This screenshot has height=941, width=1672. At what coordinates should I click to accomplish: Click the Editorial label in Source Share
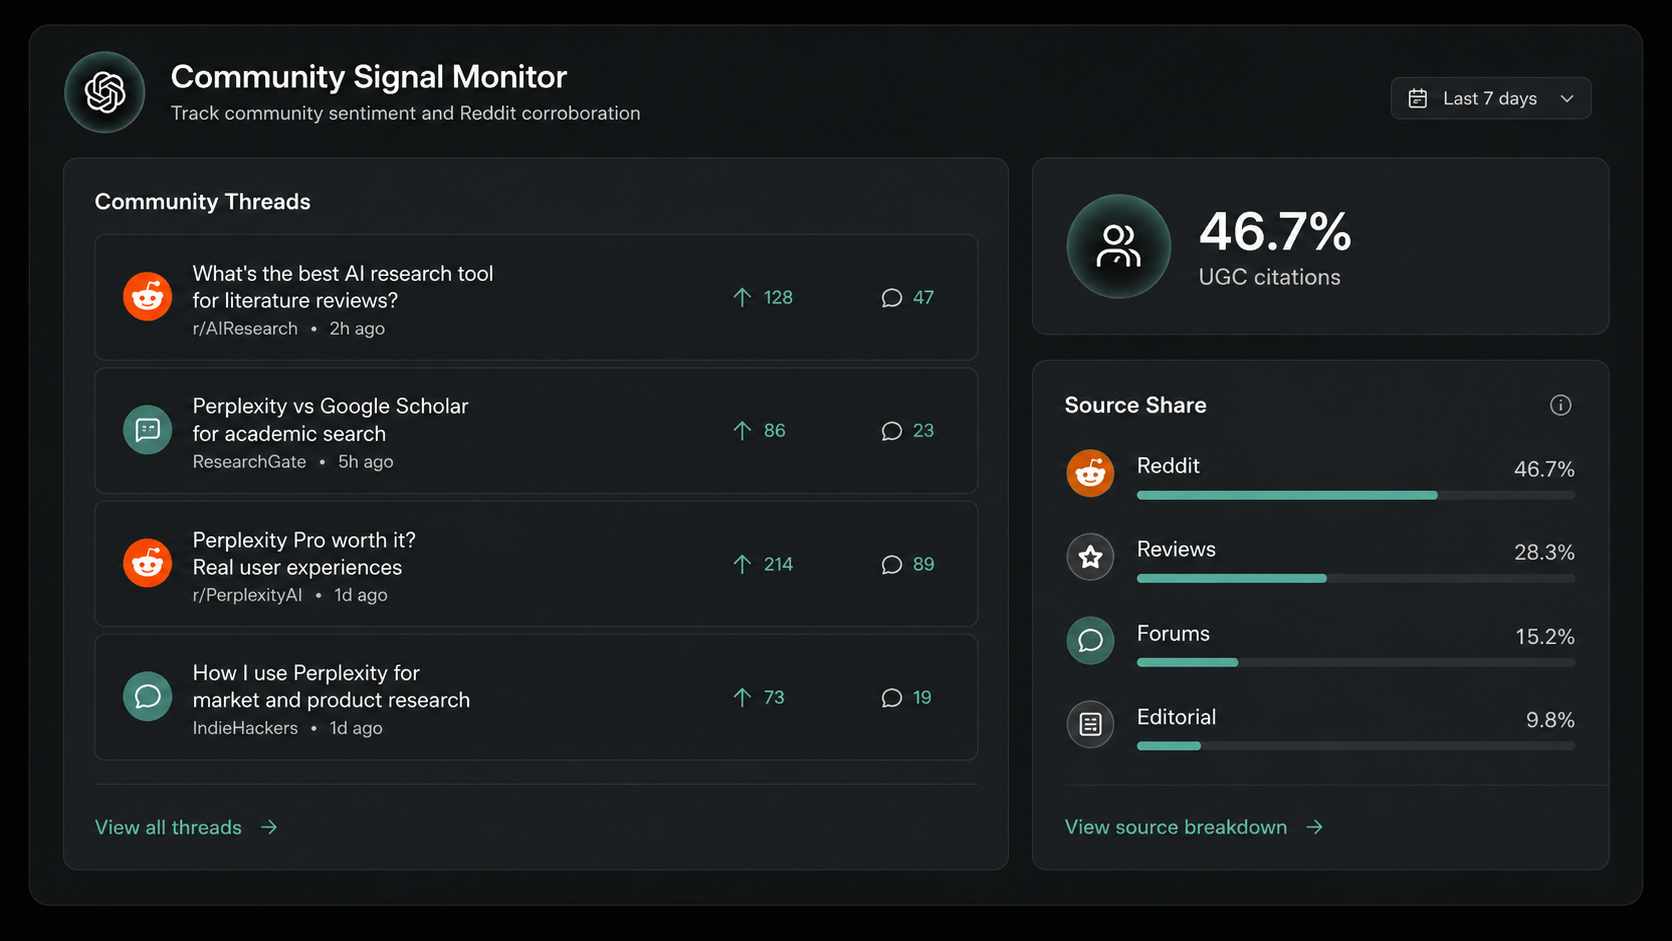tap(1176, 717)
